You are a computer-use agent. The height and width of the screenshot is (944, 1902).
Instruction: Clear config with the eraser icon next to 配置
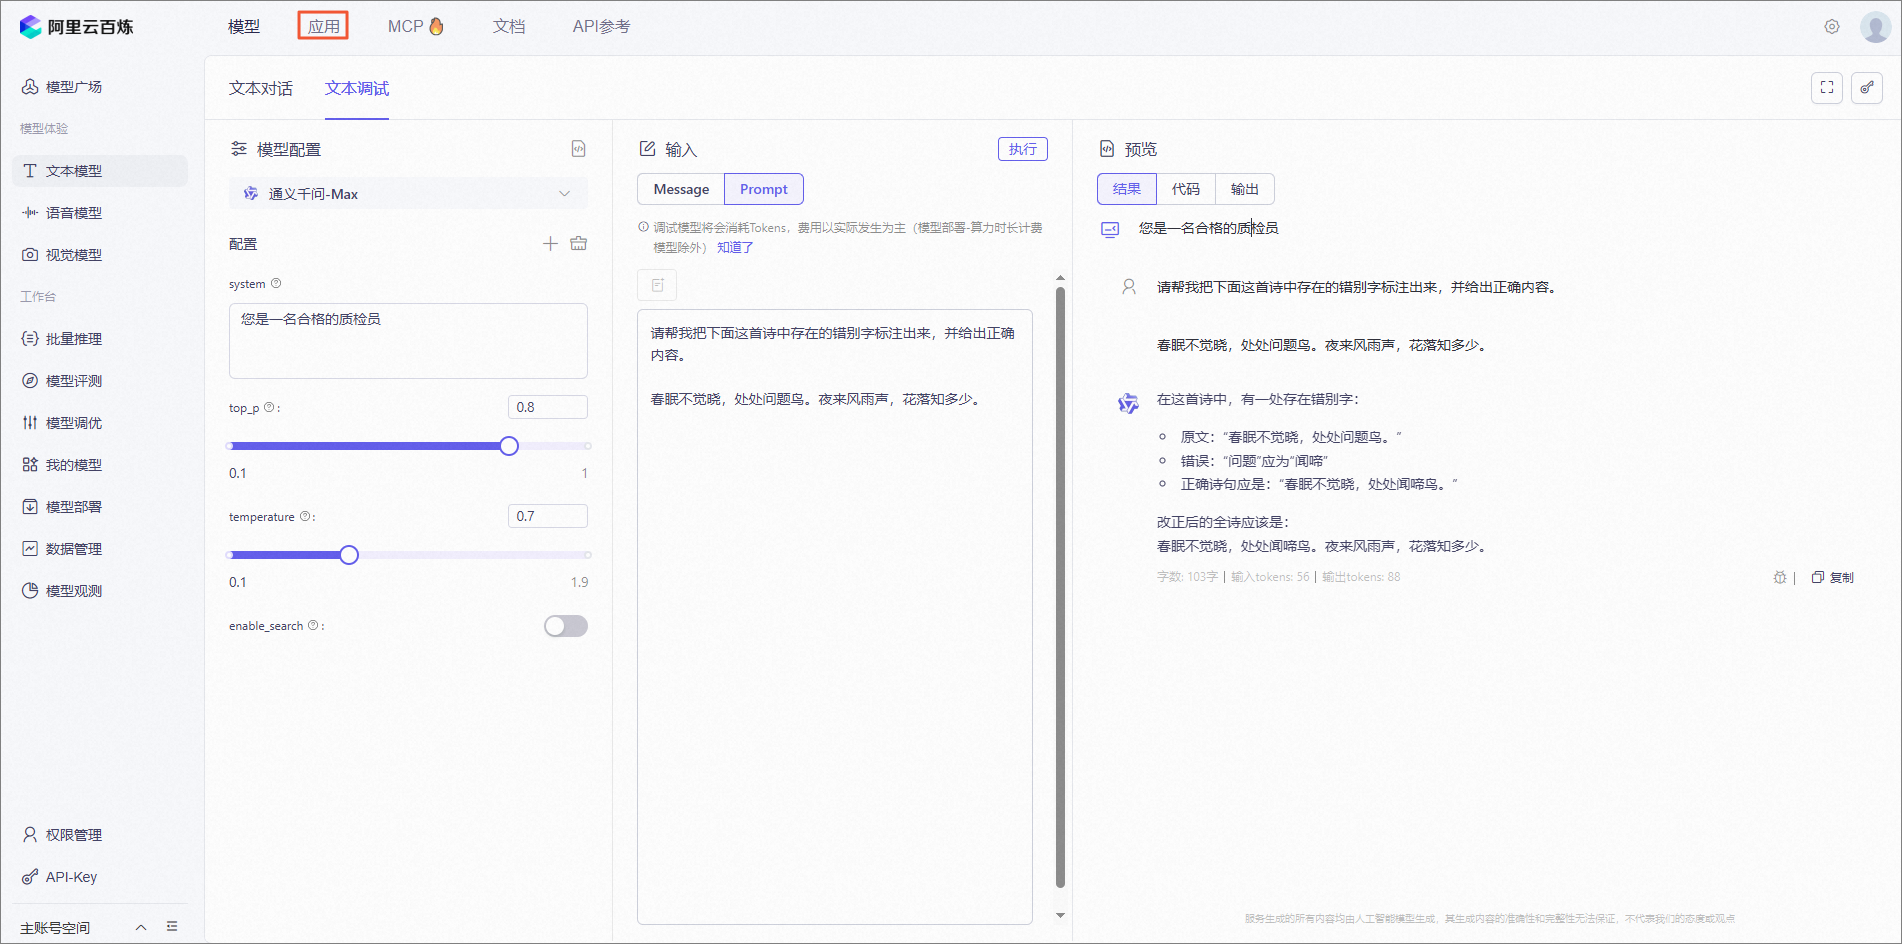[x=579, y=244]
